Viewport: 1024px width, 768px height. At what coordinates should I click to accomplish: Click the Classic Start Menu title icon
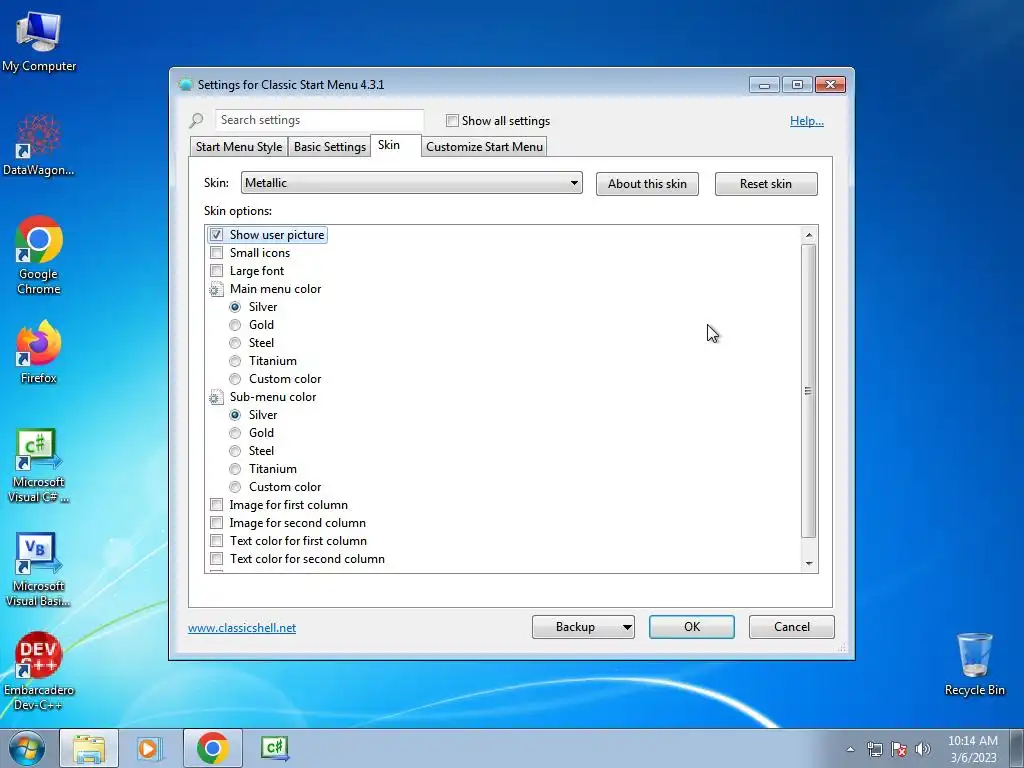pos(185,85)
